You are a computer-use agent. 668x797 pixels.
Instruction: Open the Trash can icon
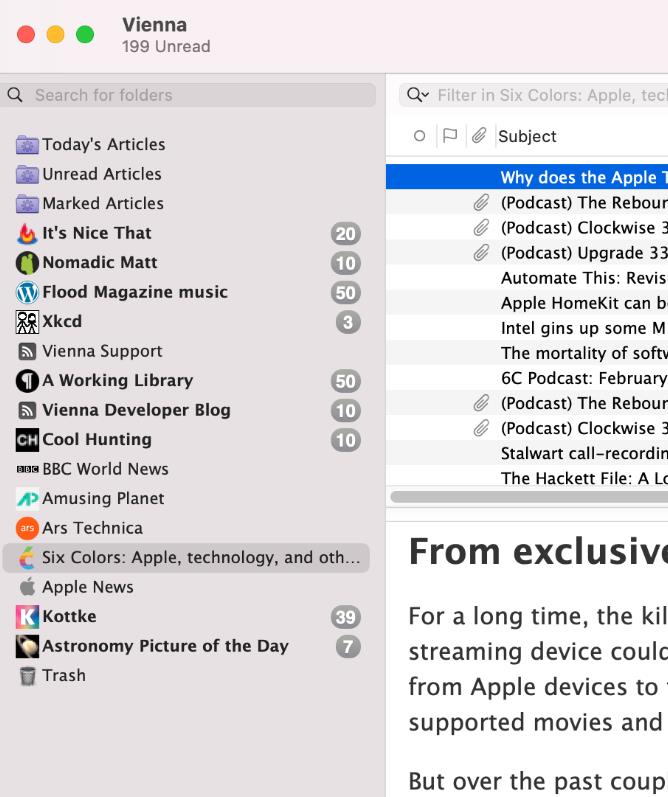click(x=27, y=676)
